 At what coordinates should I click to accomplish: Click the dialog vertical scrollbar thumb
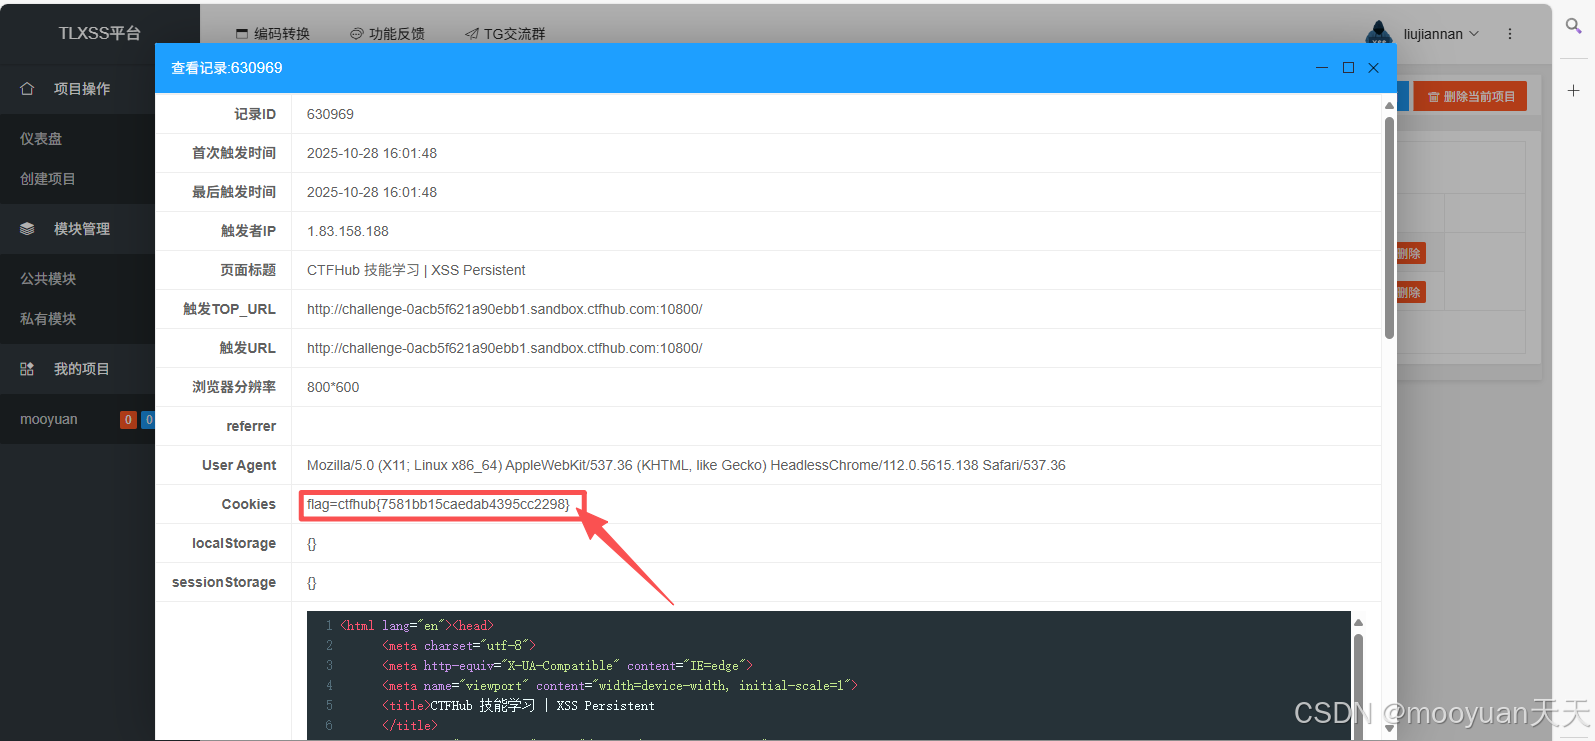coord(1389,228)
